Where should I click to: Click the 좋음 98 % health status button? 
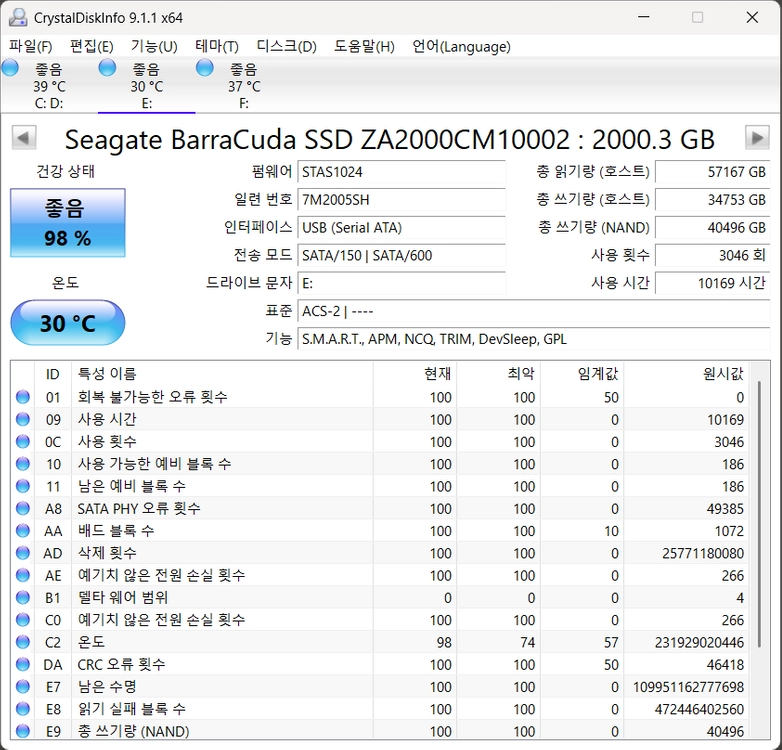pos(68,222)
